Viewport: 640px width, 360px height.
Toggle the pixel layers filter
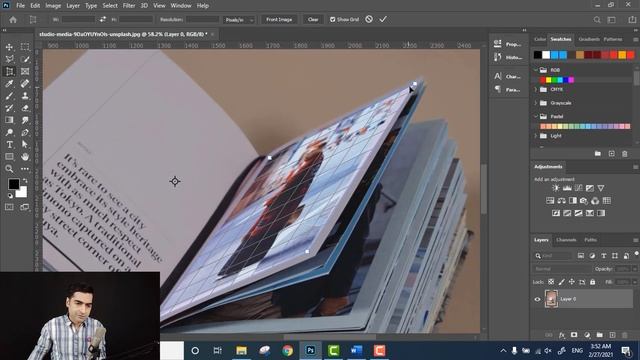581,256
